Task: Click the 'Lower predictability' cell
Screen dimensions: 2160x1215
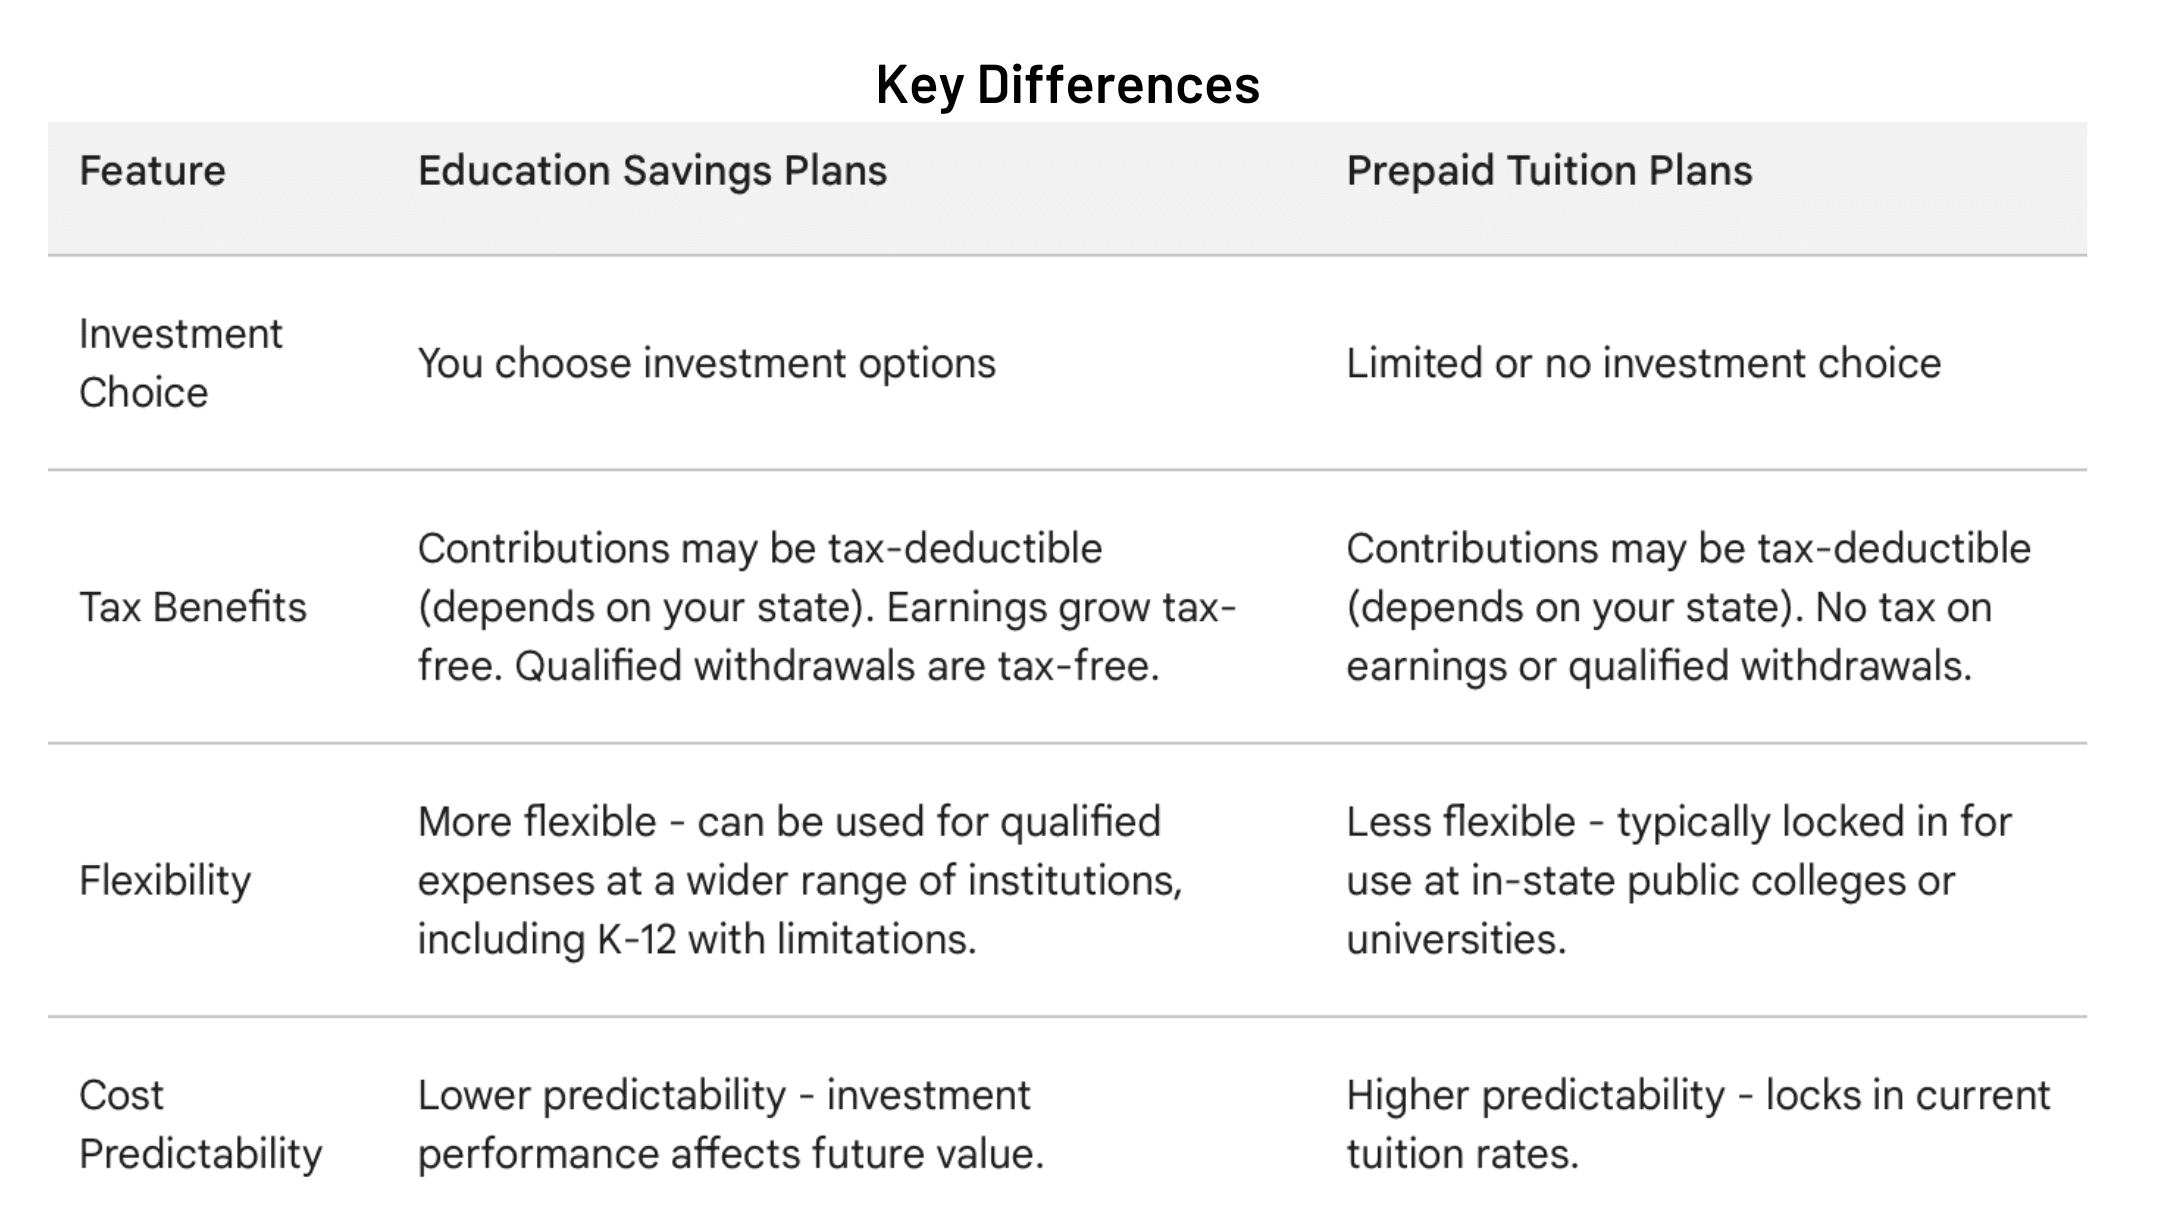Action: point(730,1124)
